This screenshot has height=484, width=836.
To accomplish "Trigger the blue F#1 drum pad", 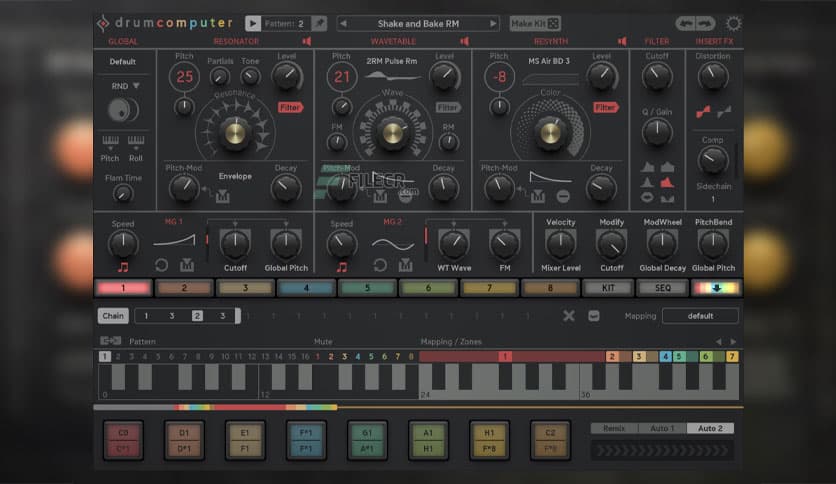I will tap(306, 440).
